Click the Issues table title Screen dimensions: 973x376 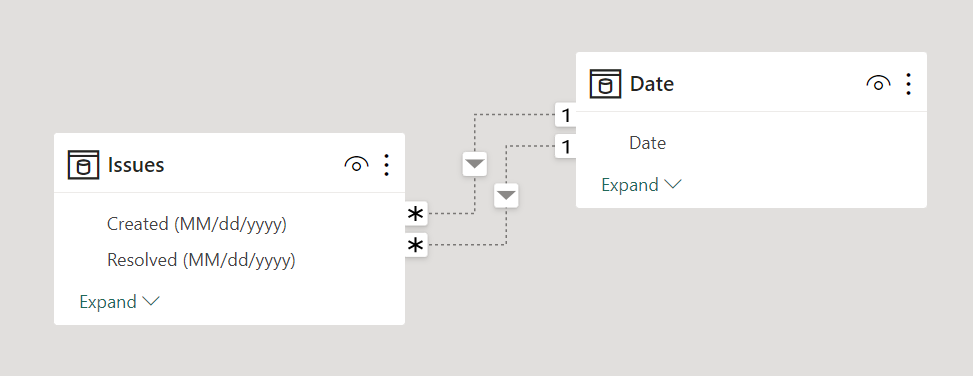click(136, 165)
